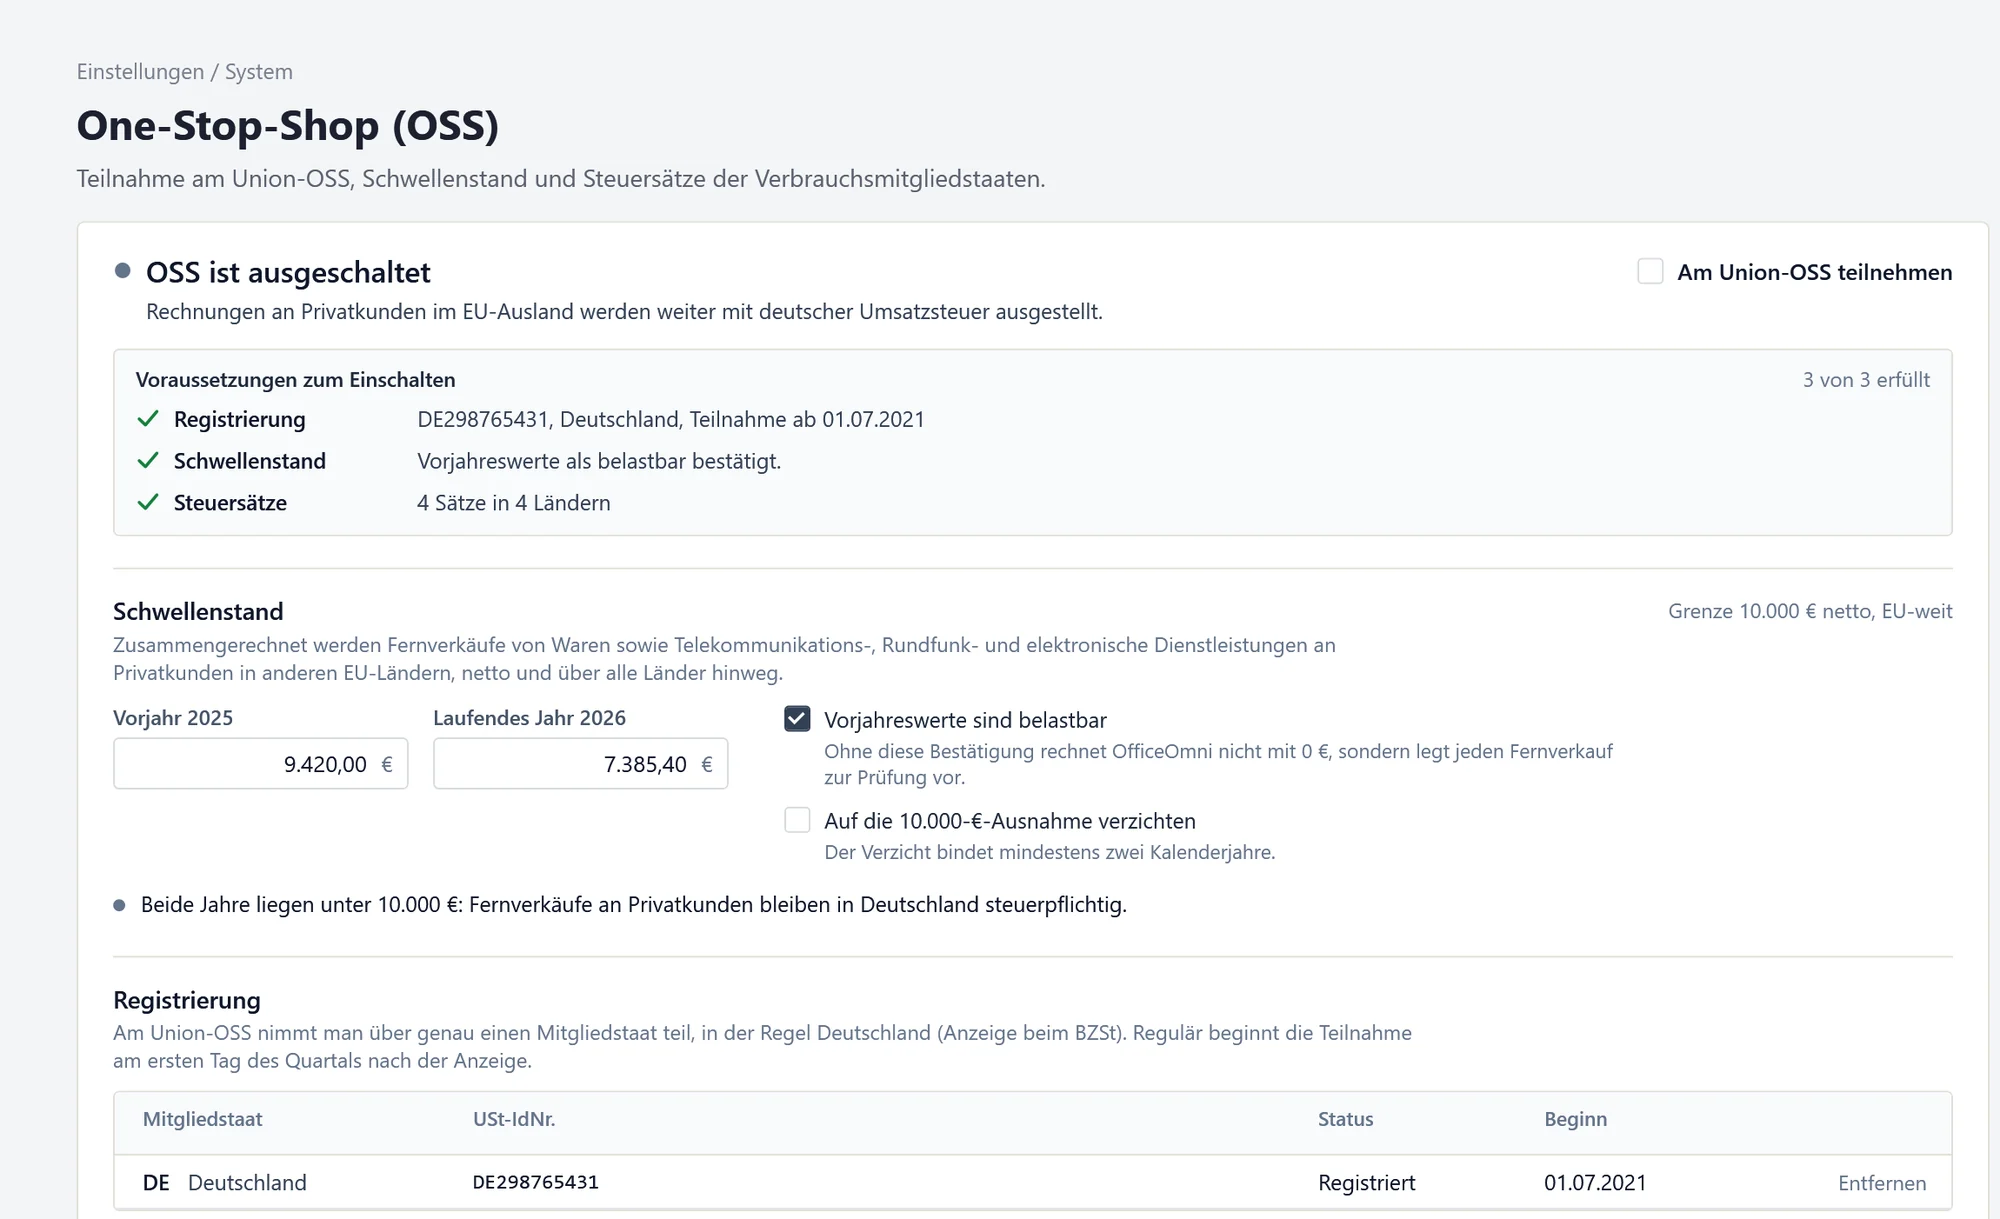The width and height of the screenshot is (2000, 1219).
Task: Uncheck 'Vorjahreswerte sind belastbar'
Action: click(797, 719)
